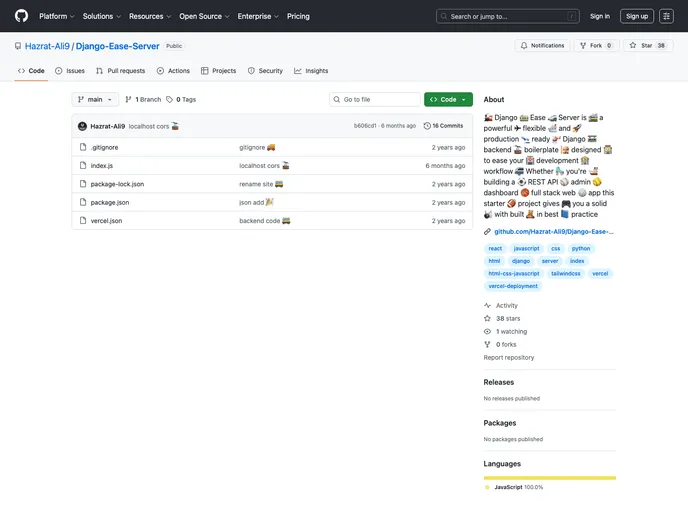View the 1 Branch link
The image size is (688, 512).
click(143, 100)
